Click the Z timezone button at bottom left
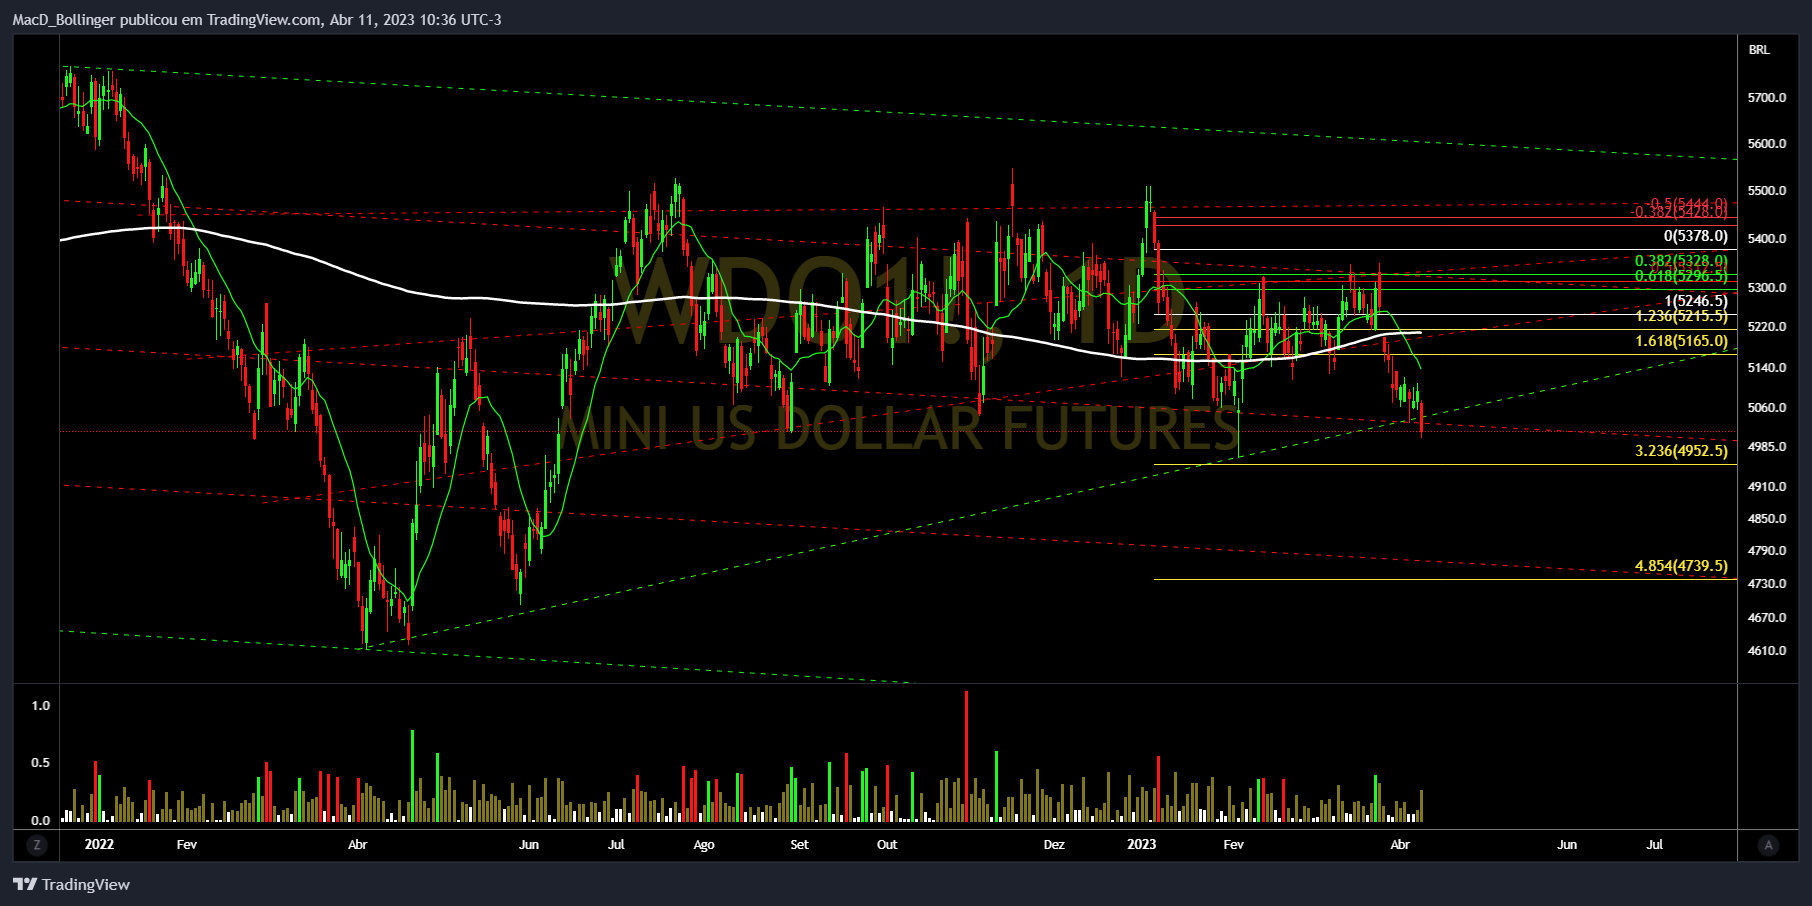 click(x=37, y=845)
